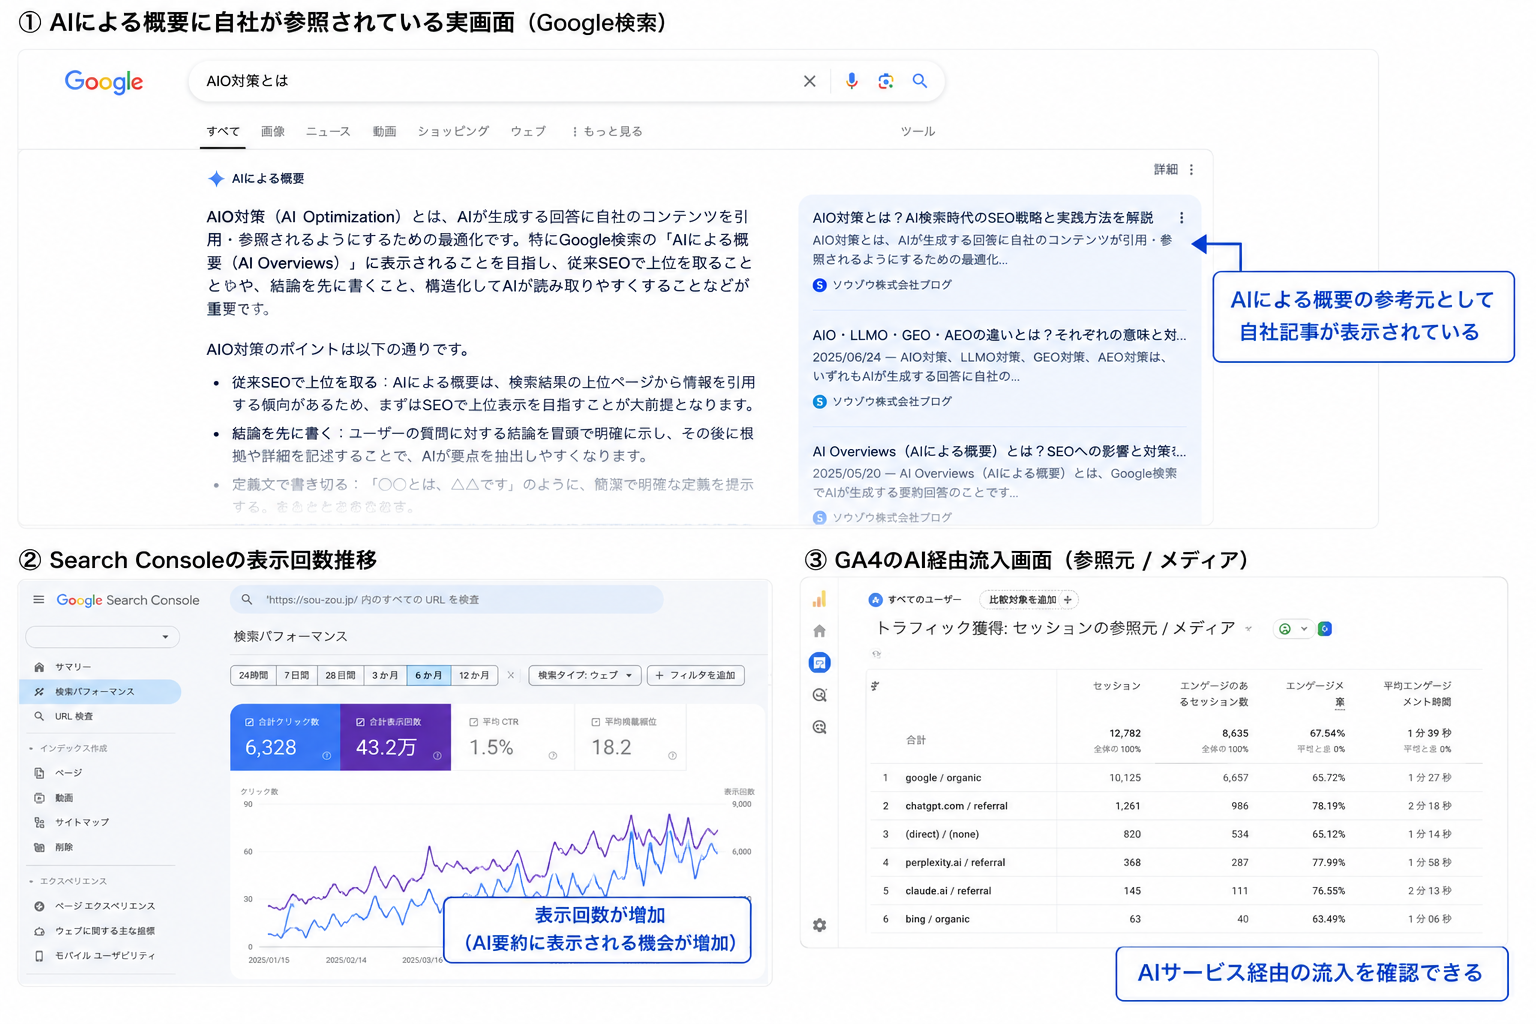Switch to the 画像 search tab
Image resolution: width=1536 pixels, height=1024 pixels.
coord(273,132)
